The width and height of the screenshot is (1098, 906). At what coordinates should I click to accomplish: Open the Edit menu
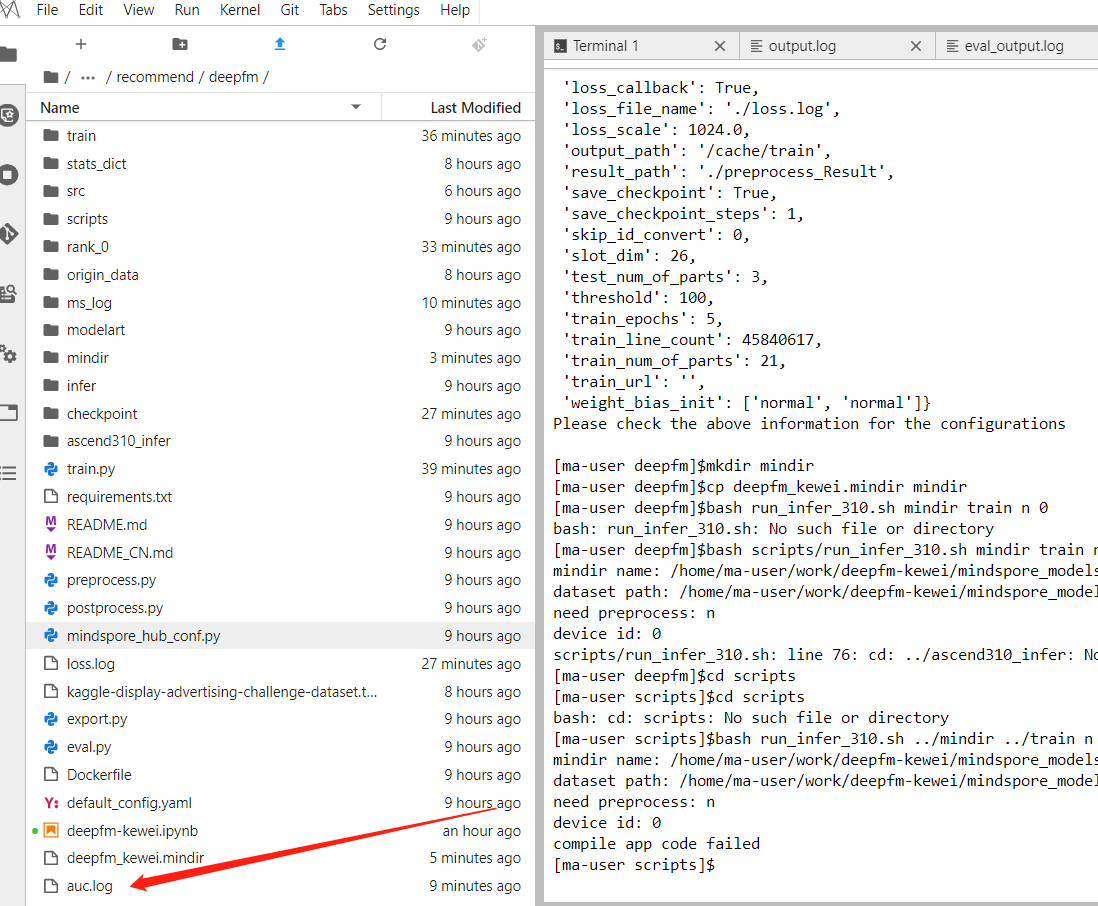click(x=91, y=10)
